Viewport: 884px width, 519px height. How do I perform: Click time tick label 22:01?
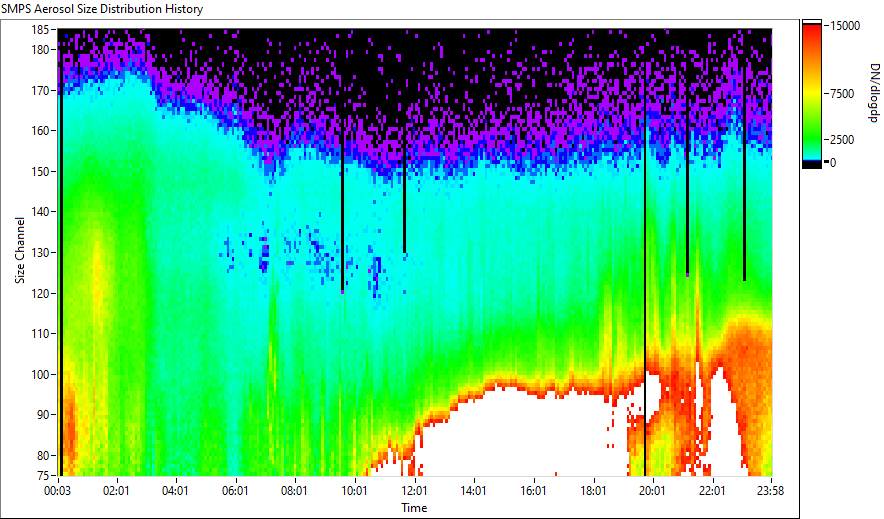[x=712, y=491]
